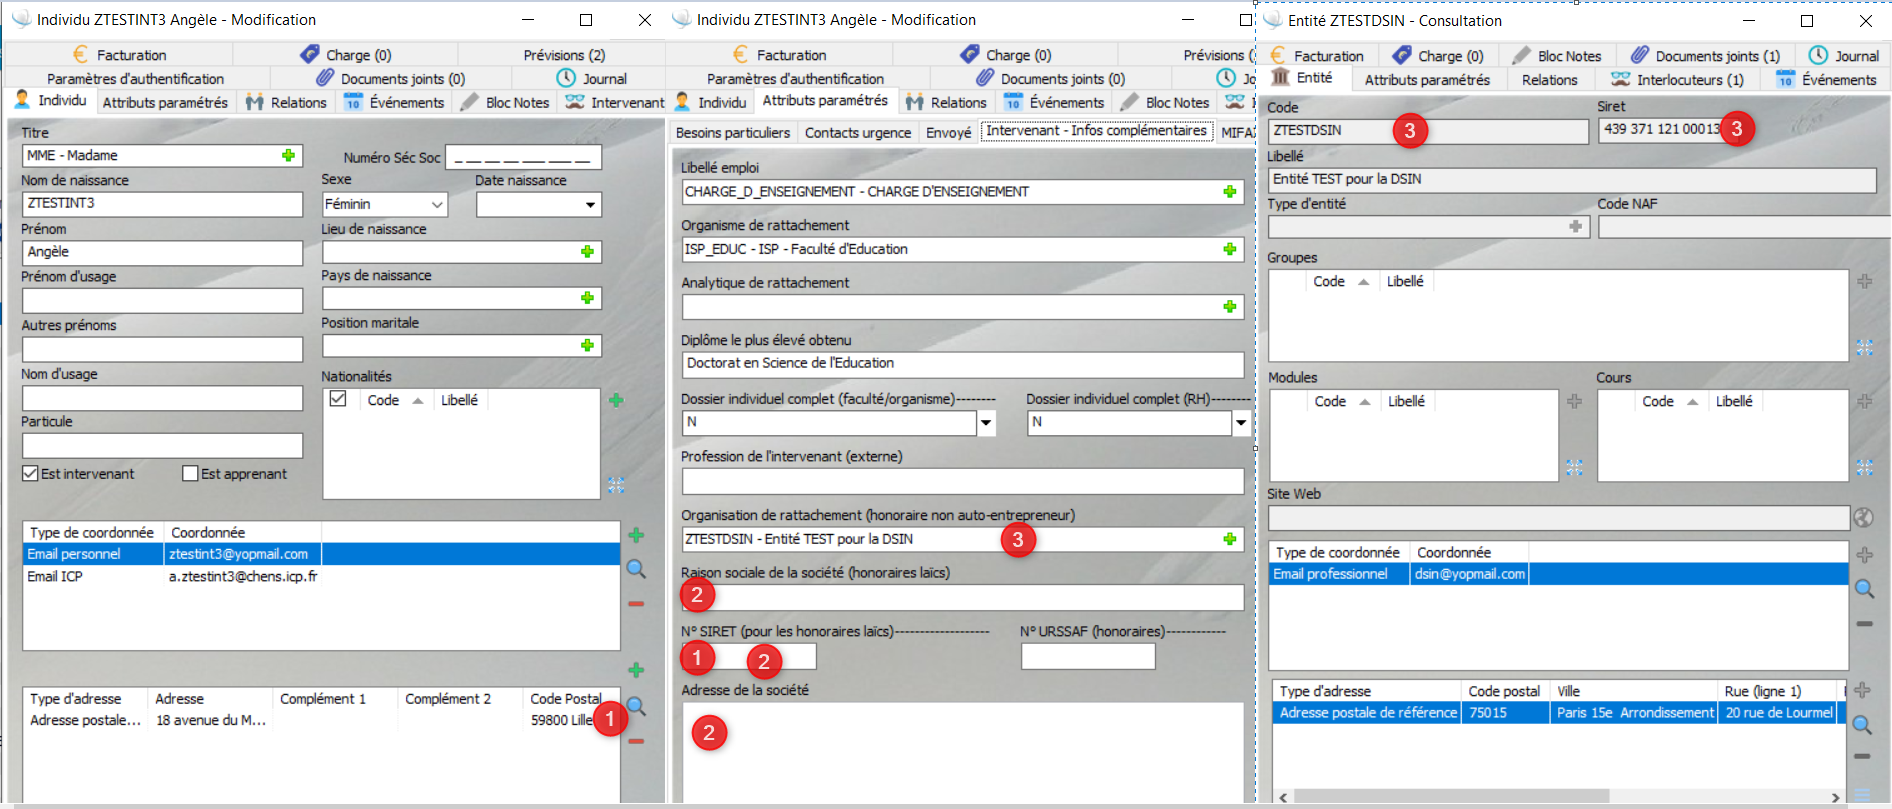Click magnifier icon beside individu coordonnées list

point(636,569)
